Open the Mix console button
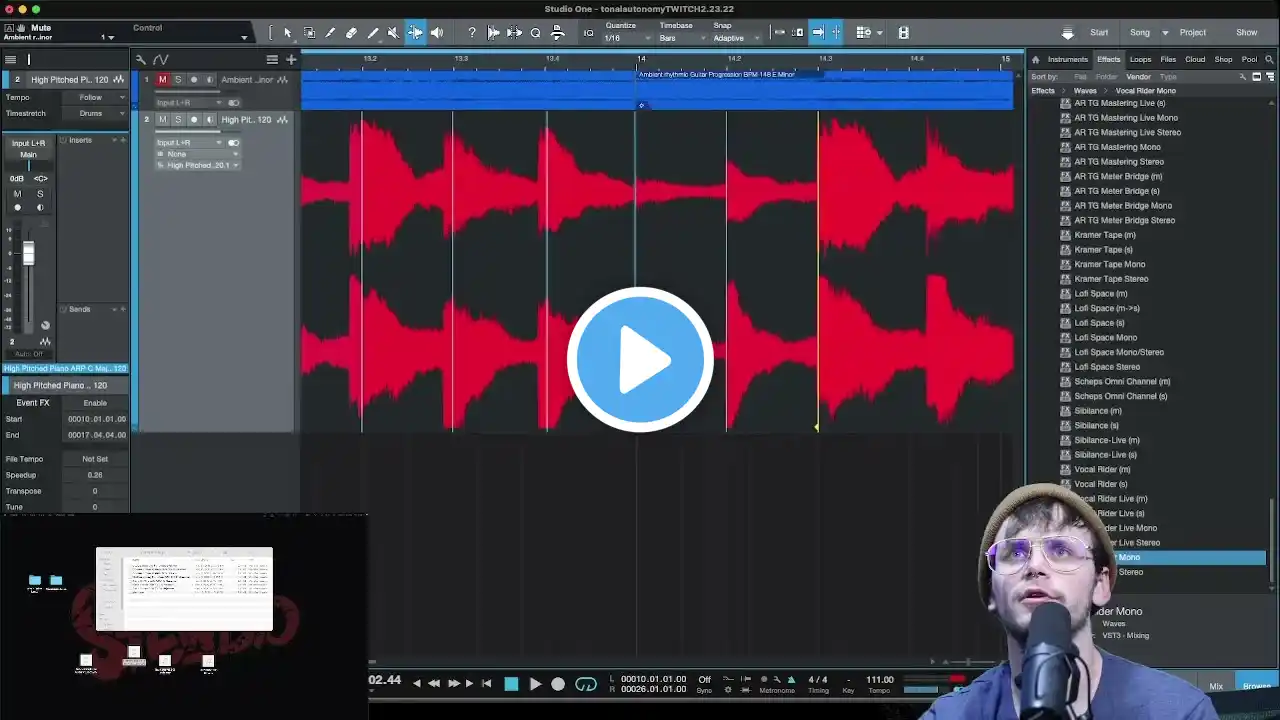The width and height of the screenshot is (1280, 720). (1216, 686)
